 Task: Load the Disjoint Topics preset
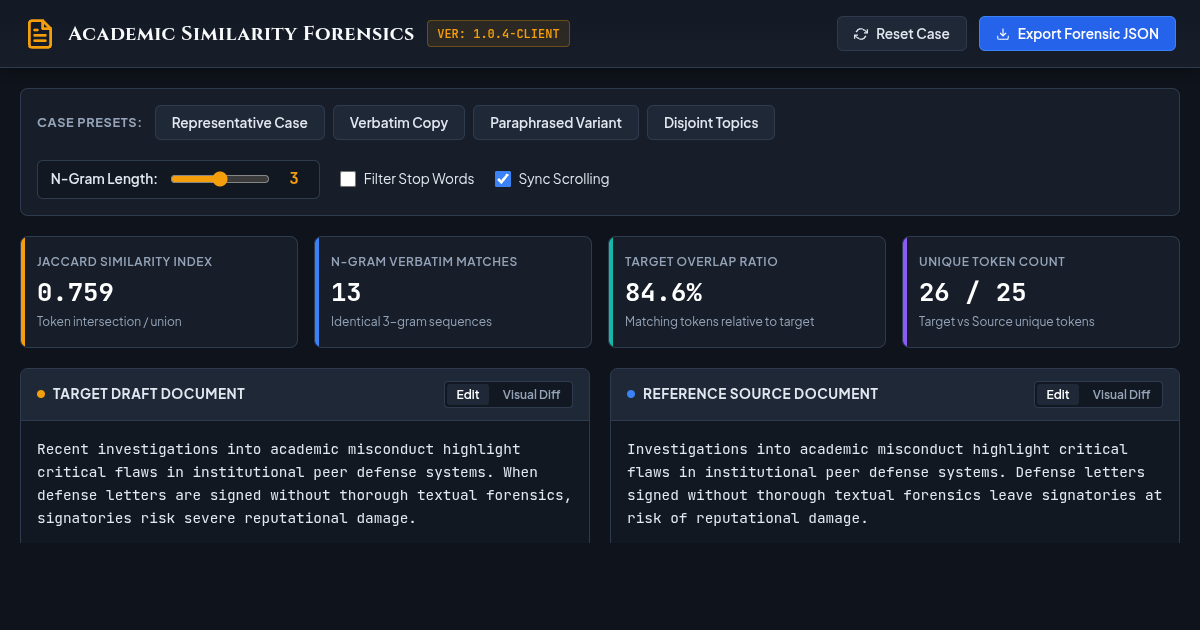click(x=711, y=123)
